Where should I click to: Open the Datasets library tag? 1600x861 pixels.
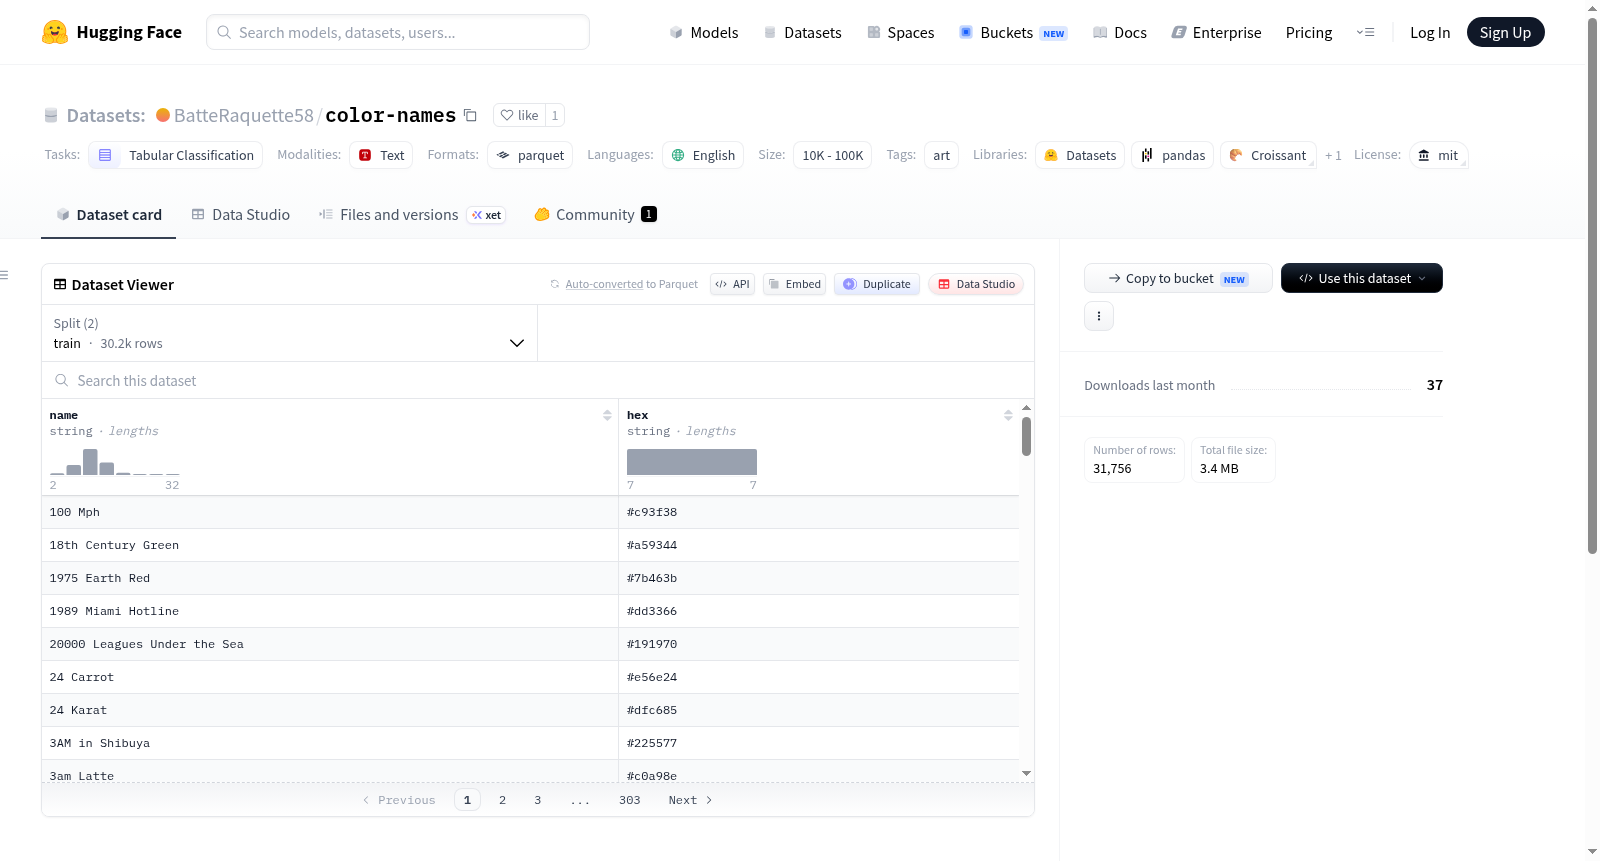click(1080, 155)
